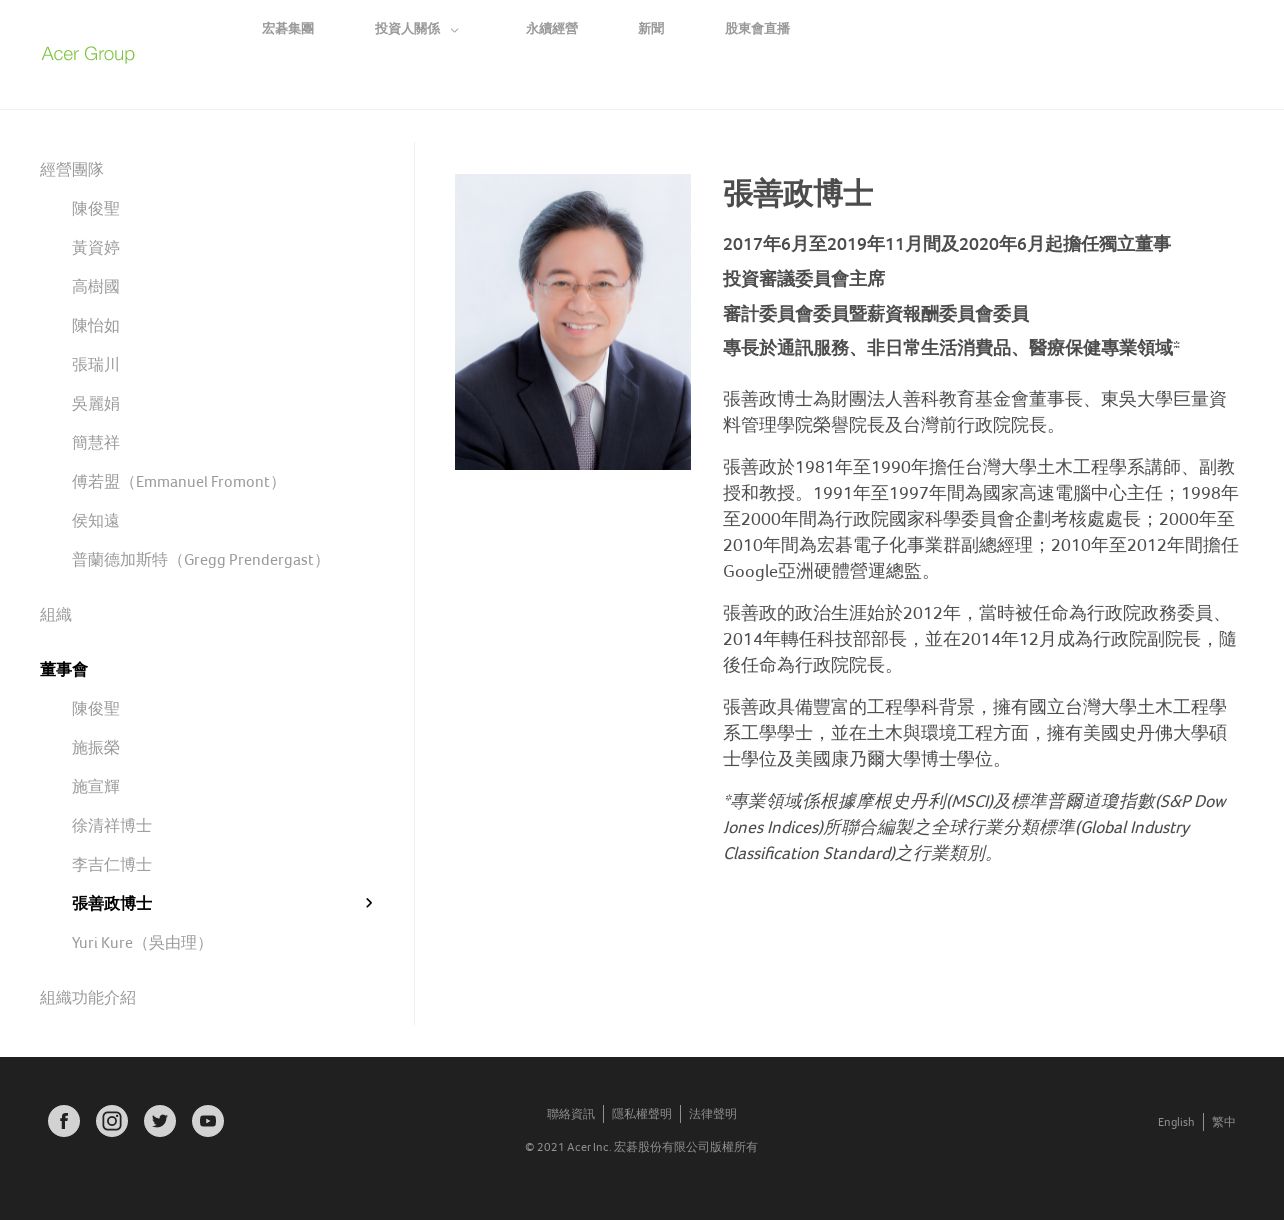
Task: Click the © 2021 Acer Inc. copyright text
Action: (x=641, y=1147)
